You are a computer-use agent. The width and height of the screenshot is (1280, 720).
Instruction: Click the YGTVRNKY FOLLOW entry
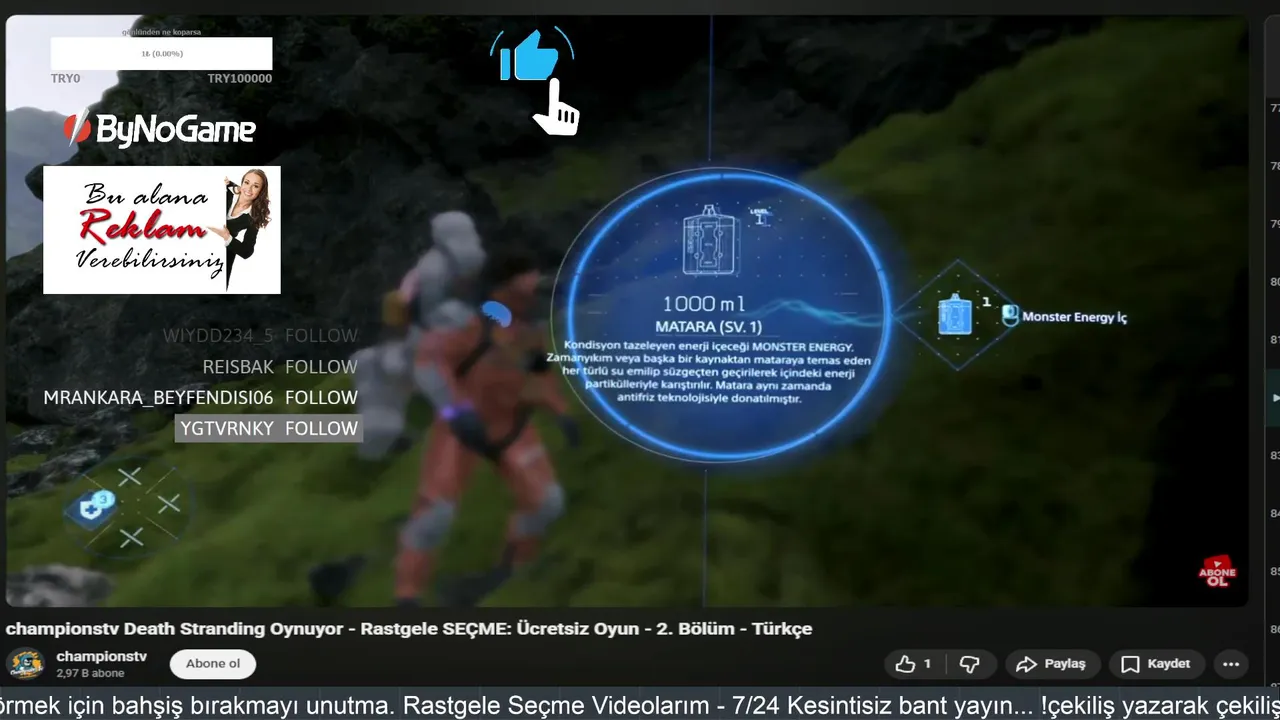point(269,428)
